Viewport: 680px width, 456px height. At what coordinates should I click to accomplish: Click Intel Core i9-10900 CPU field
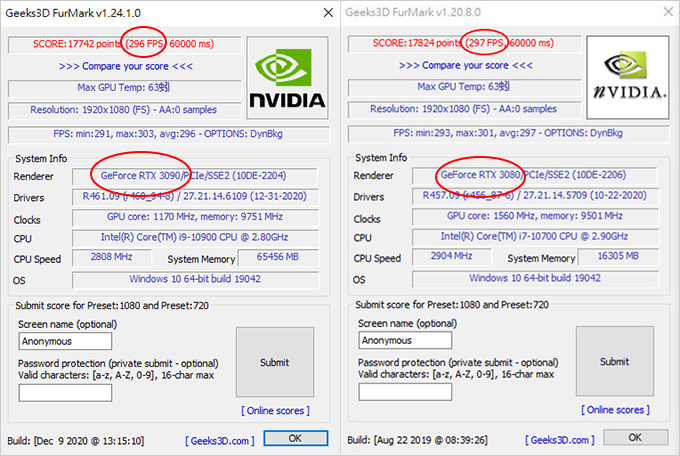coord(195,237)
